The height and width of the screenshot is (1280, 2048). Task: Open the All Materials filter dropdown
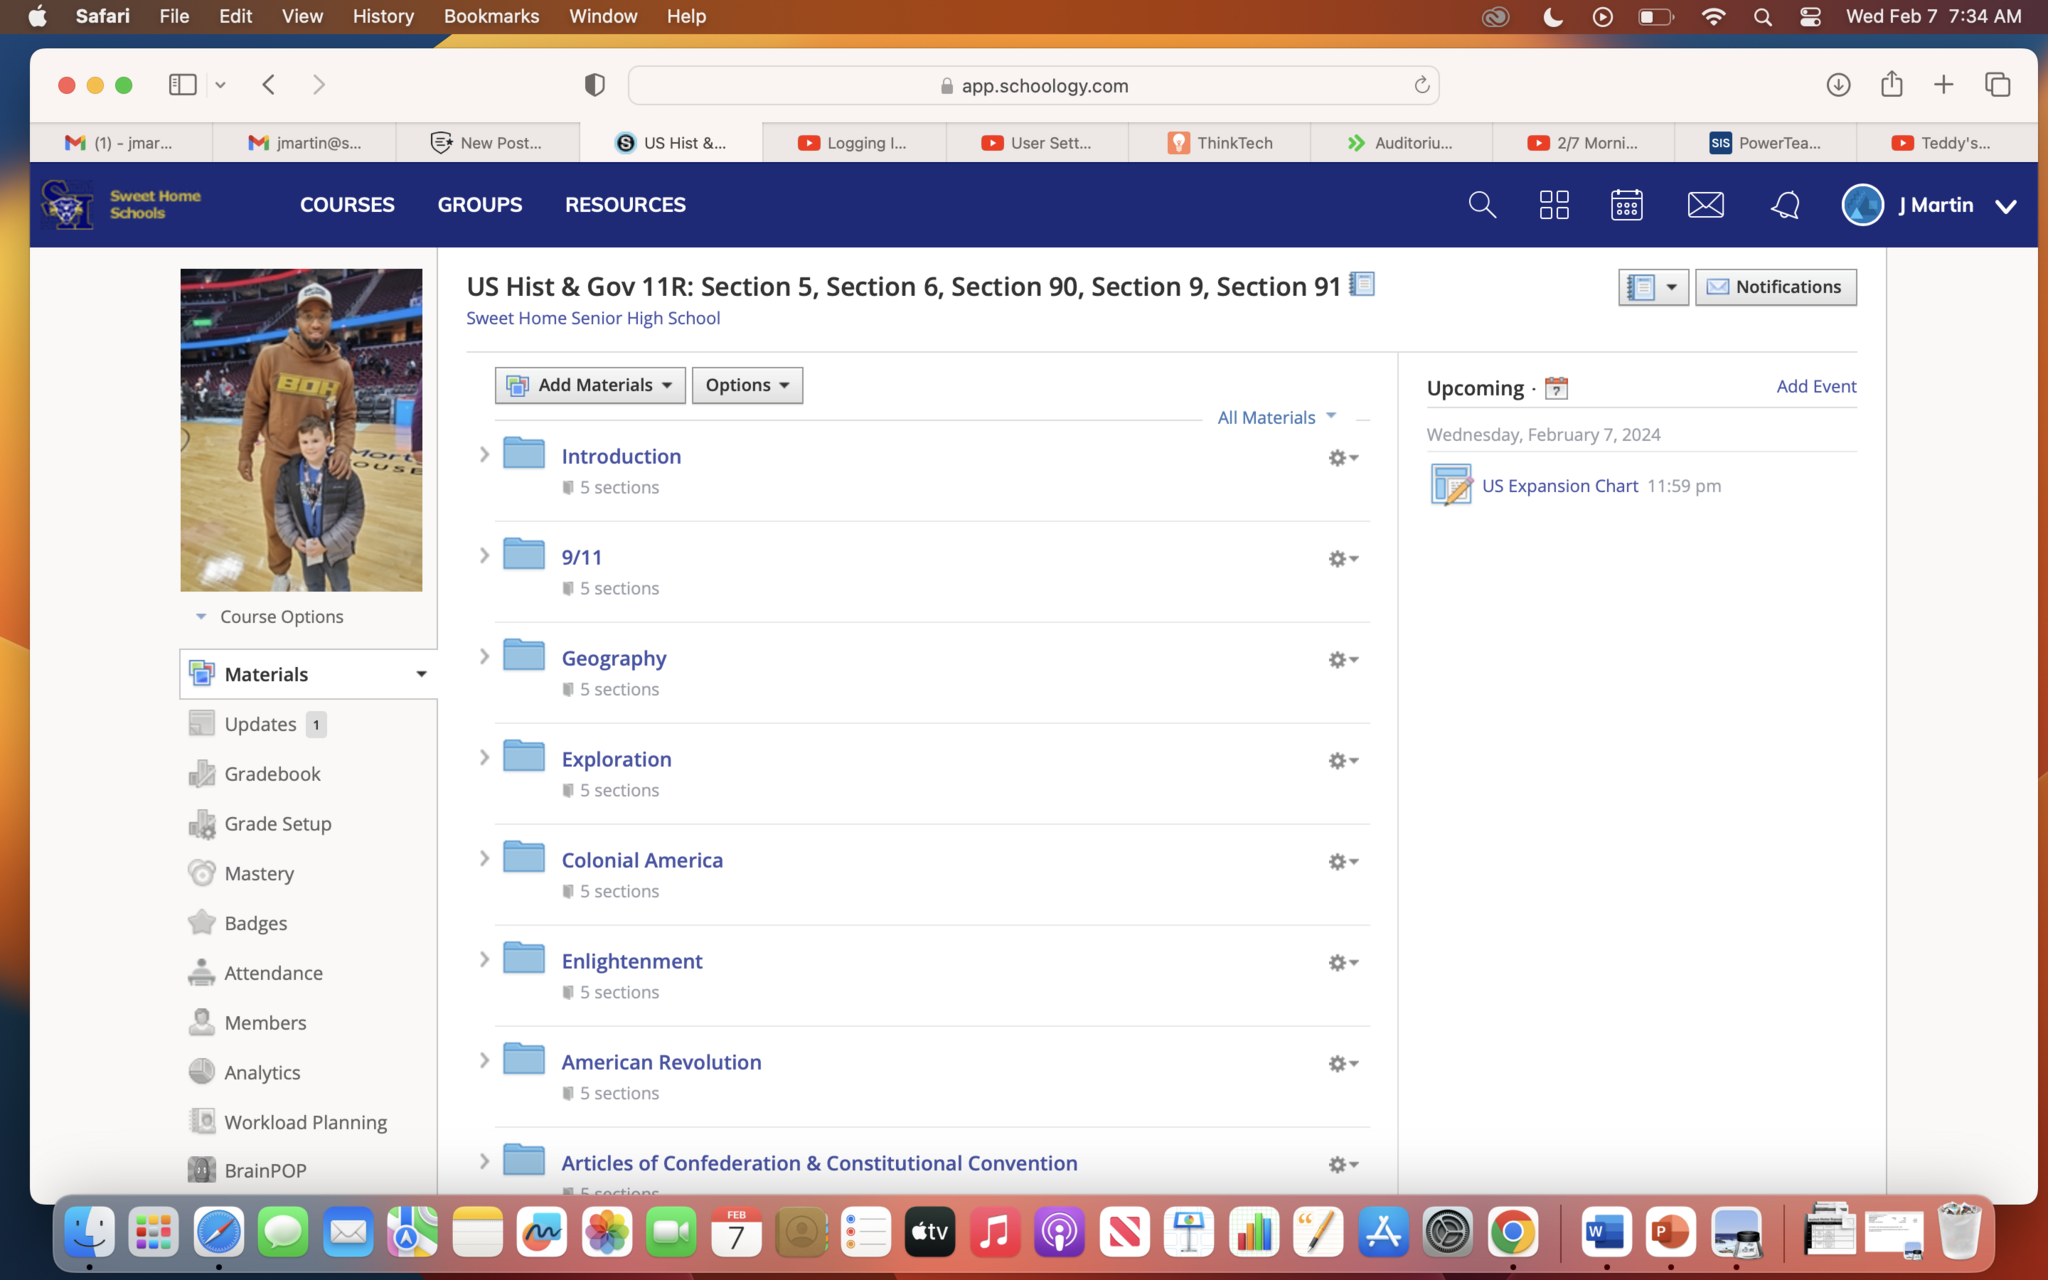tap(1276, 417)
